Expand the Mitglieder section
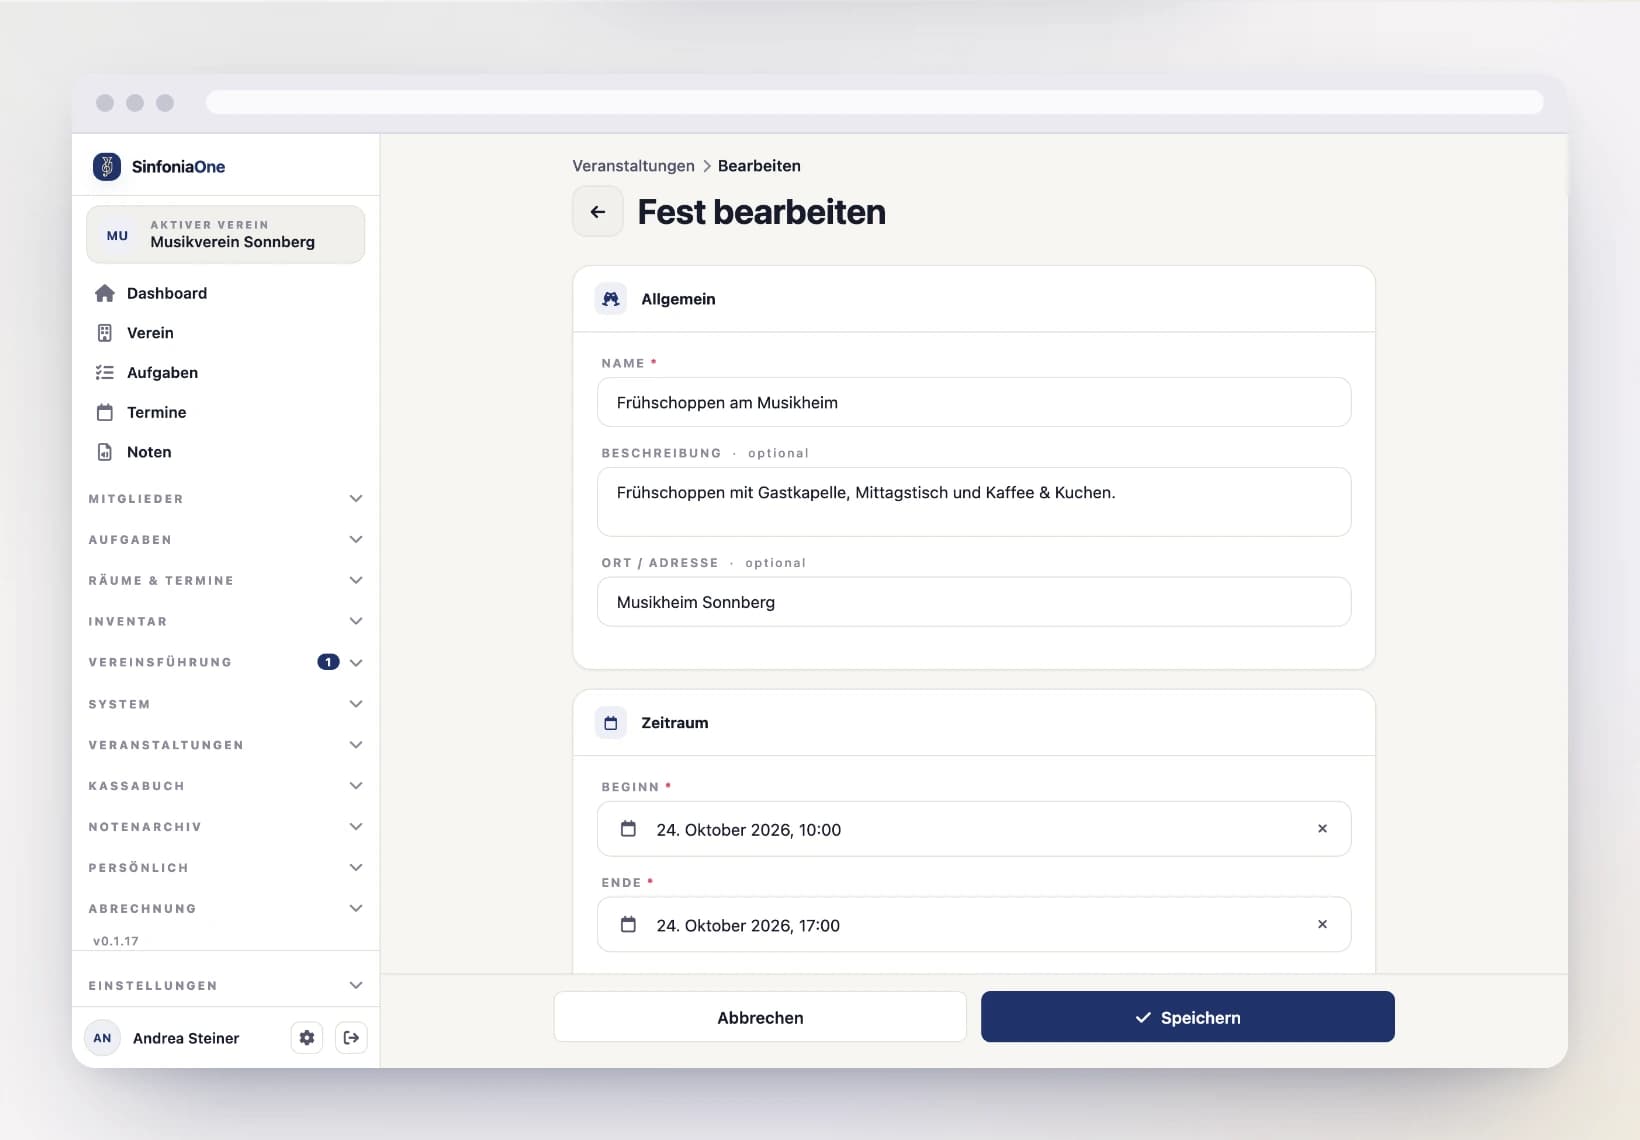This screenshot has height=1140, width=1640. 226,499
